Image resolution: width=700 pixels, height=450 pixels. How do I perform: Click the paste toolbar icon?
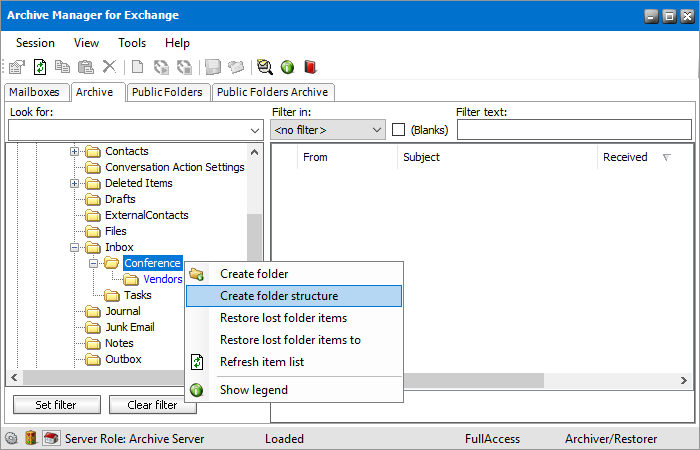85,67
